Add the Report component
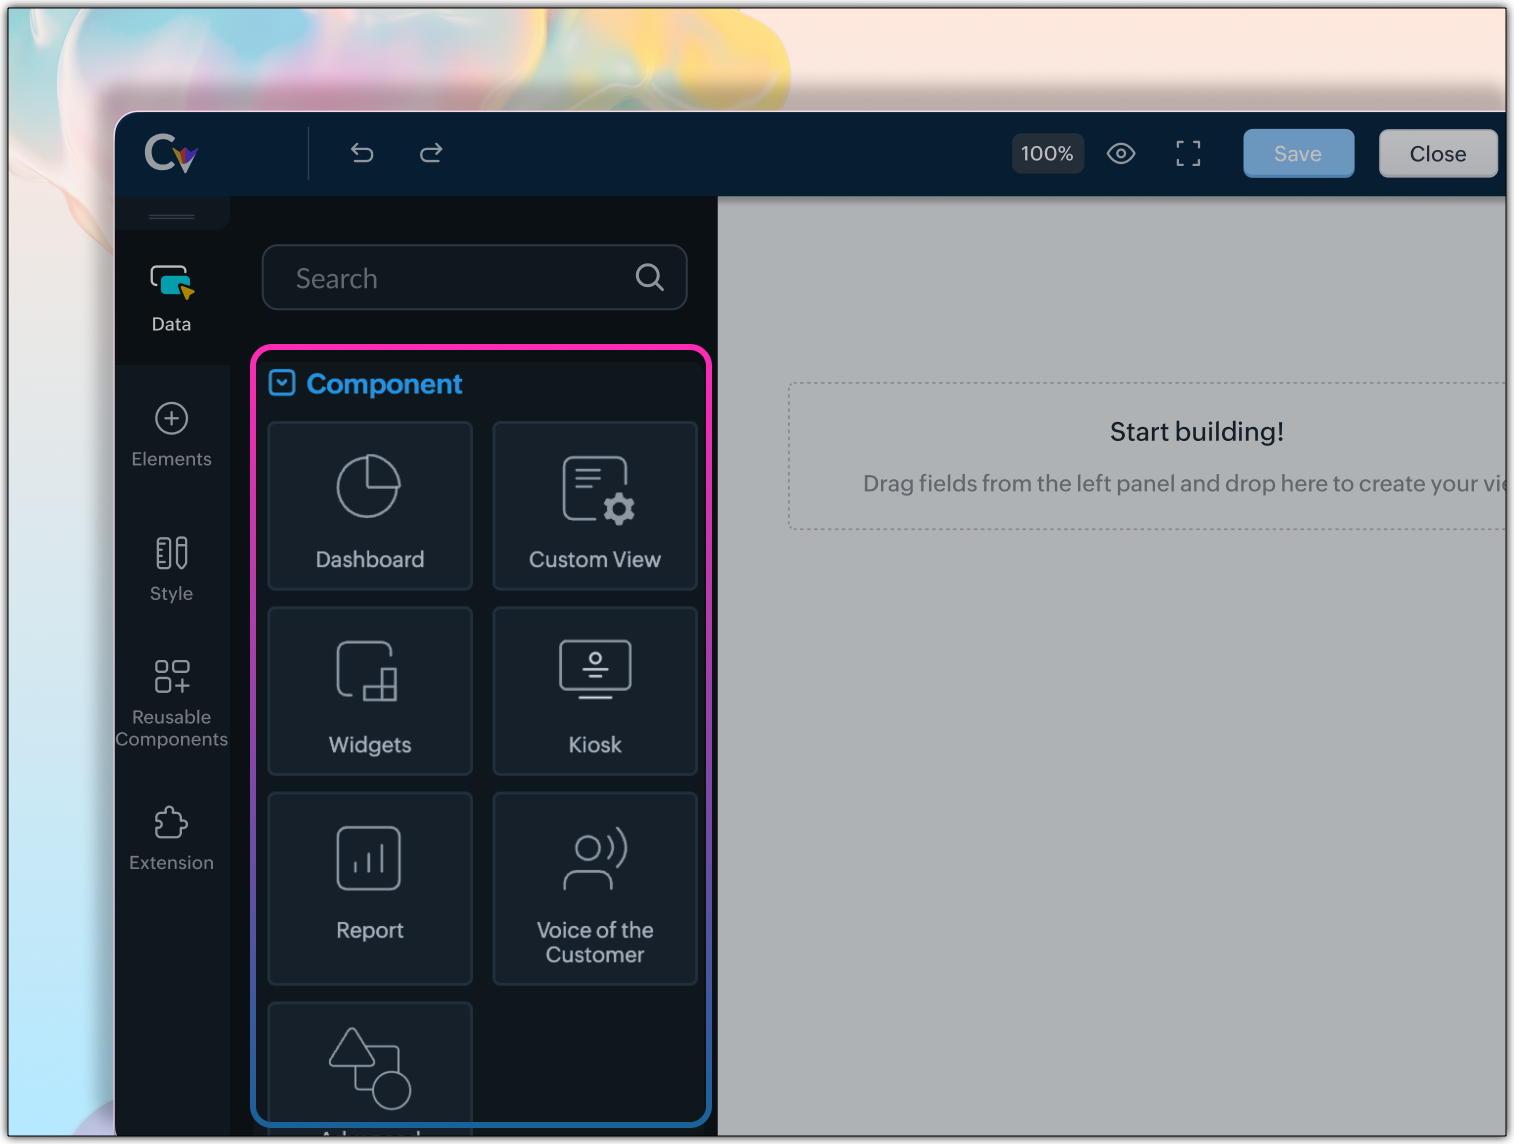This screenshot has height=1144, width=1514. point(370,888)
